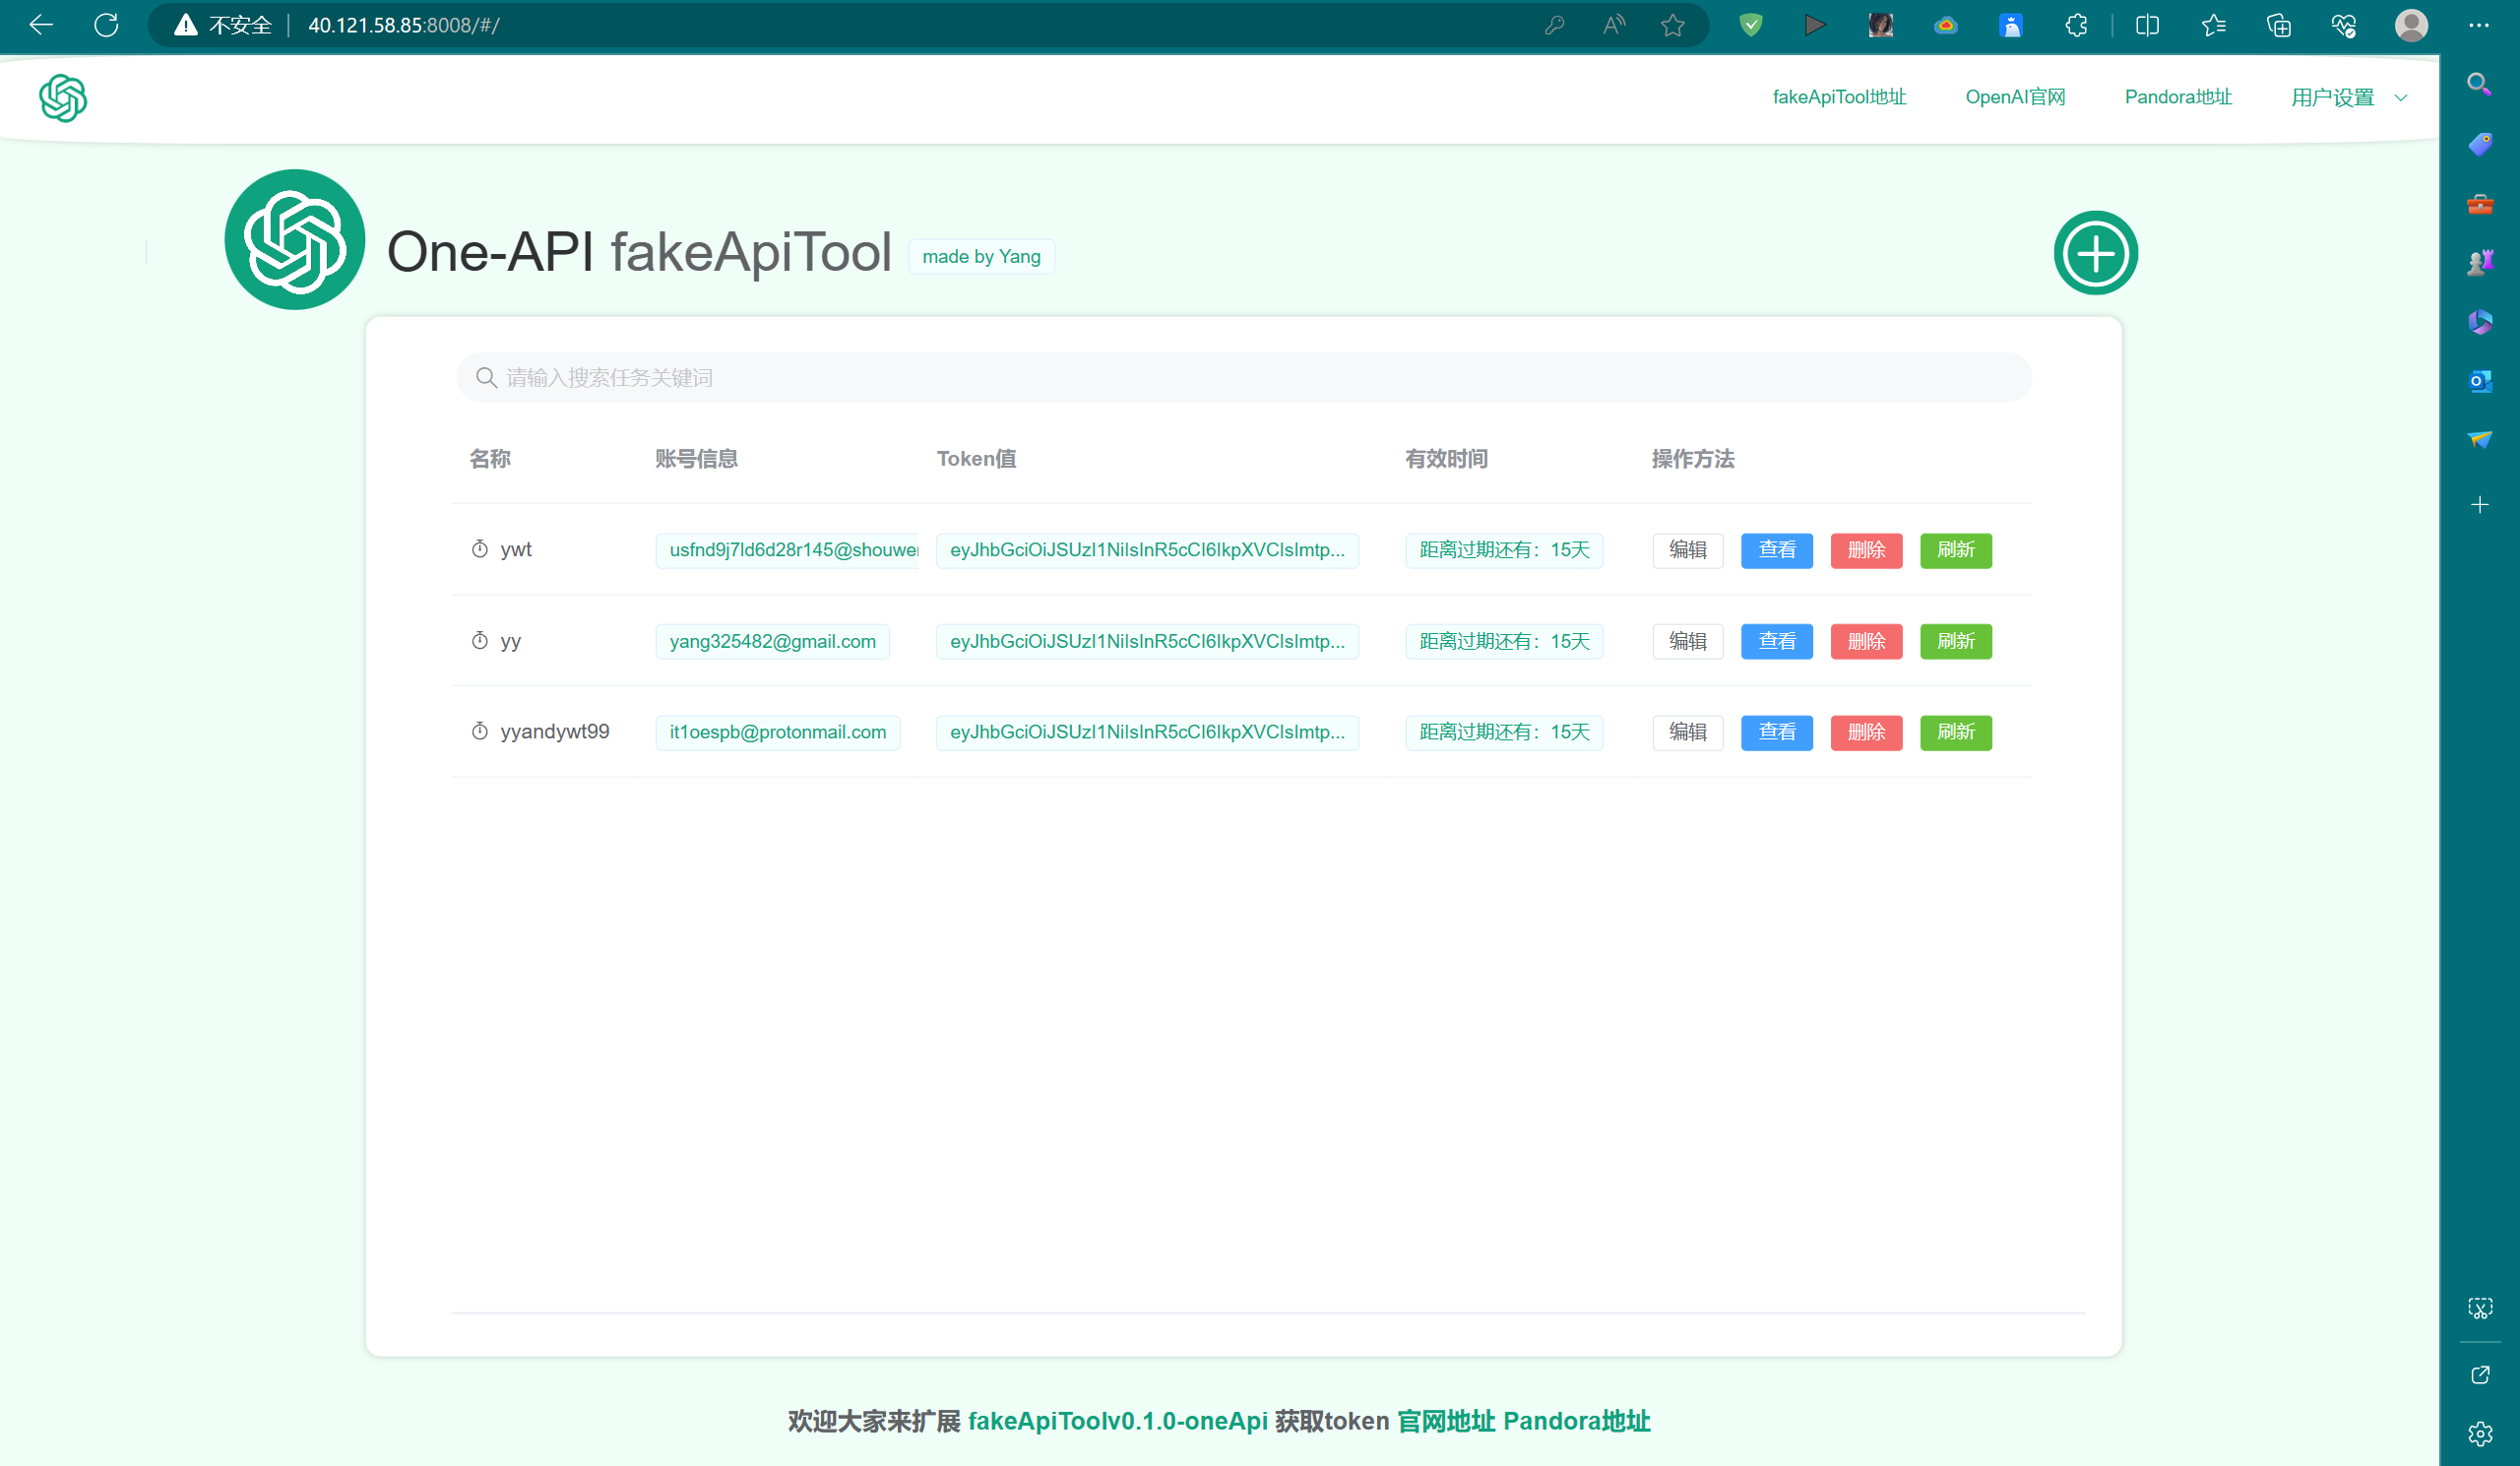Image resolution: width=2520 pixels, height=1466 pixels.
Task: Open fakeApiTool地址 nav item
Action: 1838,97
